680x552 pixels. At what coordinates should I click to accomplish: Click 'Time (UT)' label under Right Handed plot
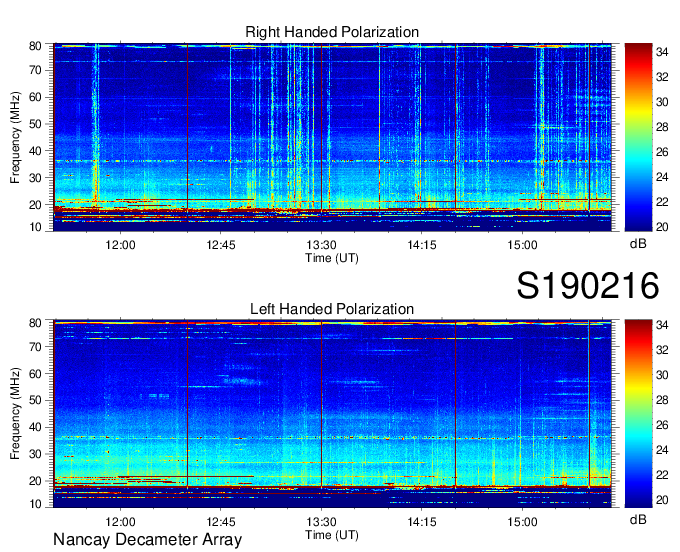(332, 258)
